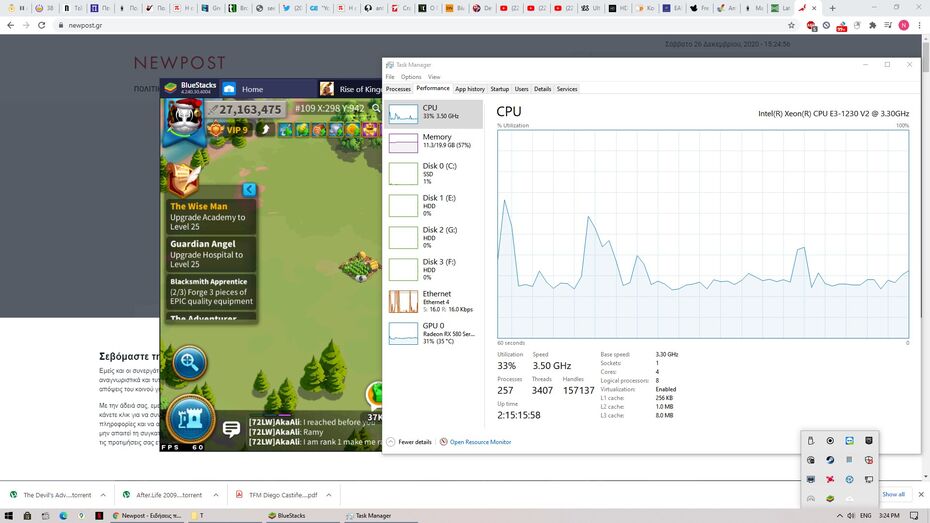Tap the castle return-to-city button
Viewport: 930px width, 523px height.
(x=190, y=419)
